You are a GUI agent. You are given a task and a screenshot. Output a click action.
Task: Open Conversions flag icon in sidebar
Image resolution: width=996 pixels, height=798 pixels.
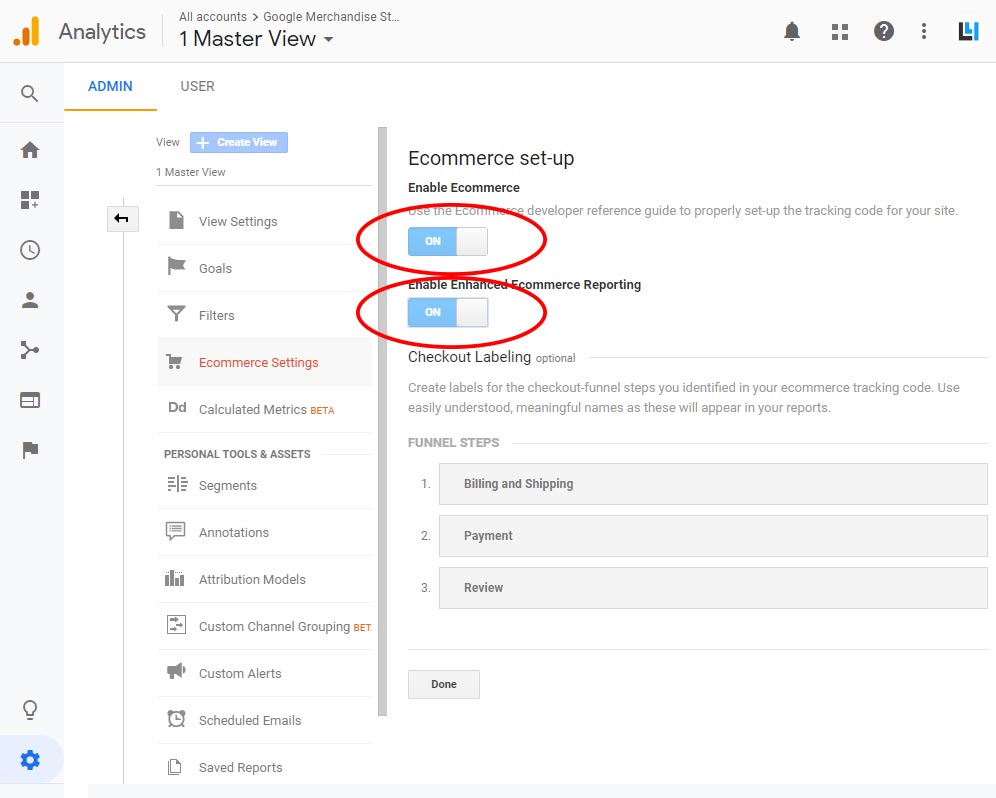(30, 450)
